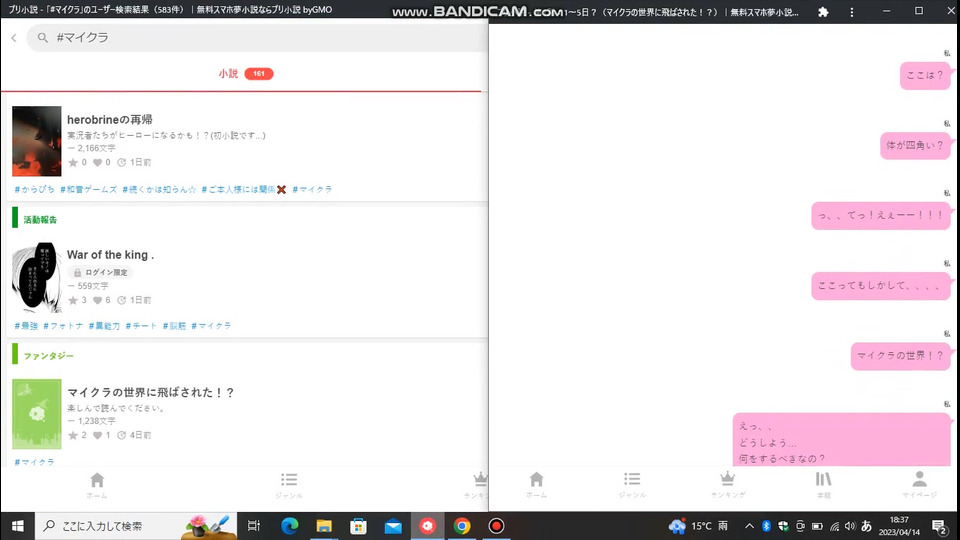Click the #異能力 tag
Viewport: 960px width, 540px height.
click(104, 326)
